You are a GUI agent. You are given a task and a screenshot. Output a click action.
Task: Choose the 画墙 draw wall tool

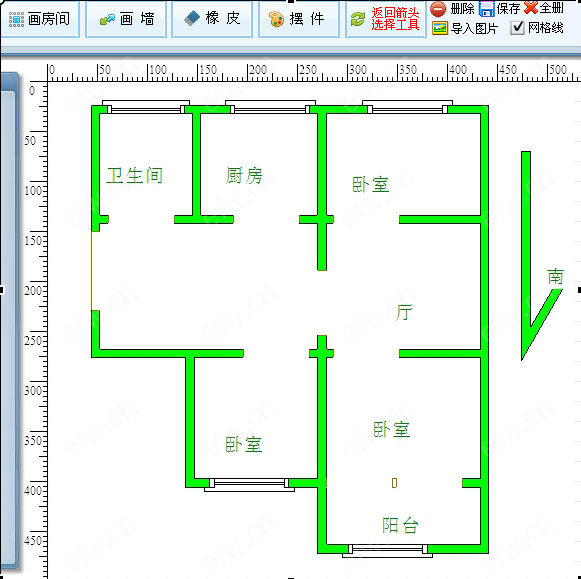(126, 19)
